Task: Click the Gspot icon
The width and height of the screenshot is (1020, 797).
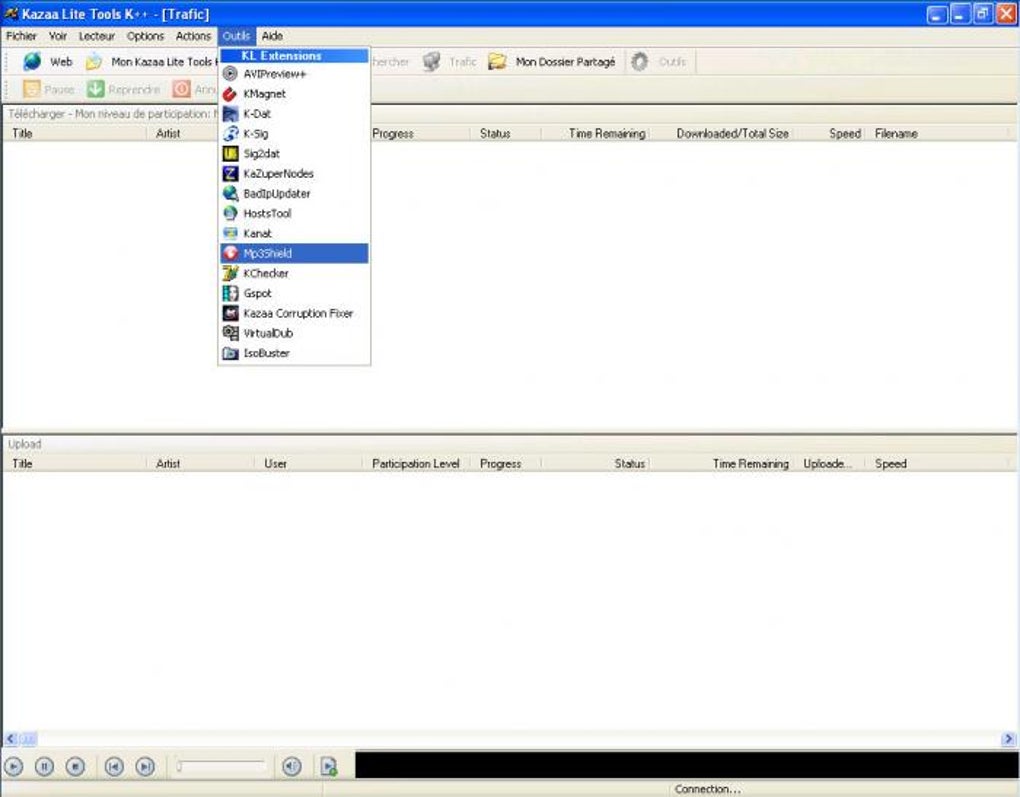Action: [x=230, y=293]
